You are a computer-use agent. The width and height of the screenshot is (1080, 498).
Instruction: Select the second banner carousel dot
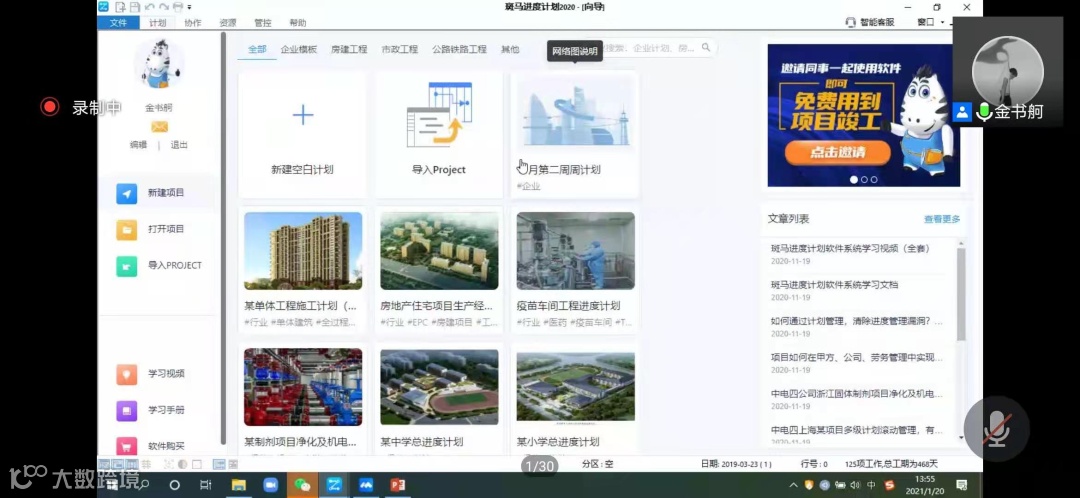pos(864,180)
